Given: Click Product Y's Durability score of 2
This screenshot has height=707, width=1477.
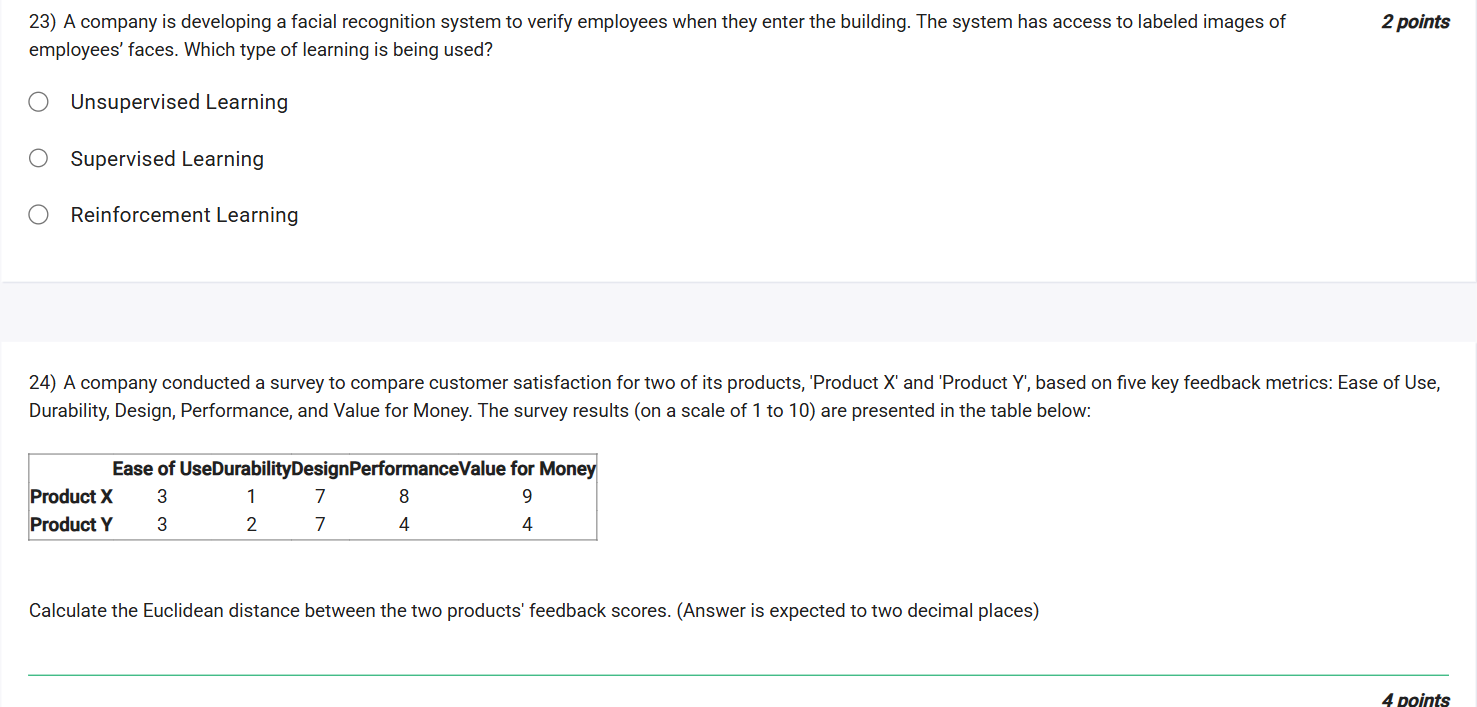Looking at the screenshot, I should [x=251, y=524].
